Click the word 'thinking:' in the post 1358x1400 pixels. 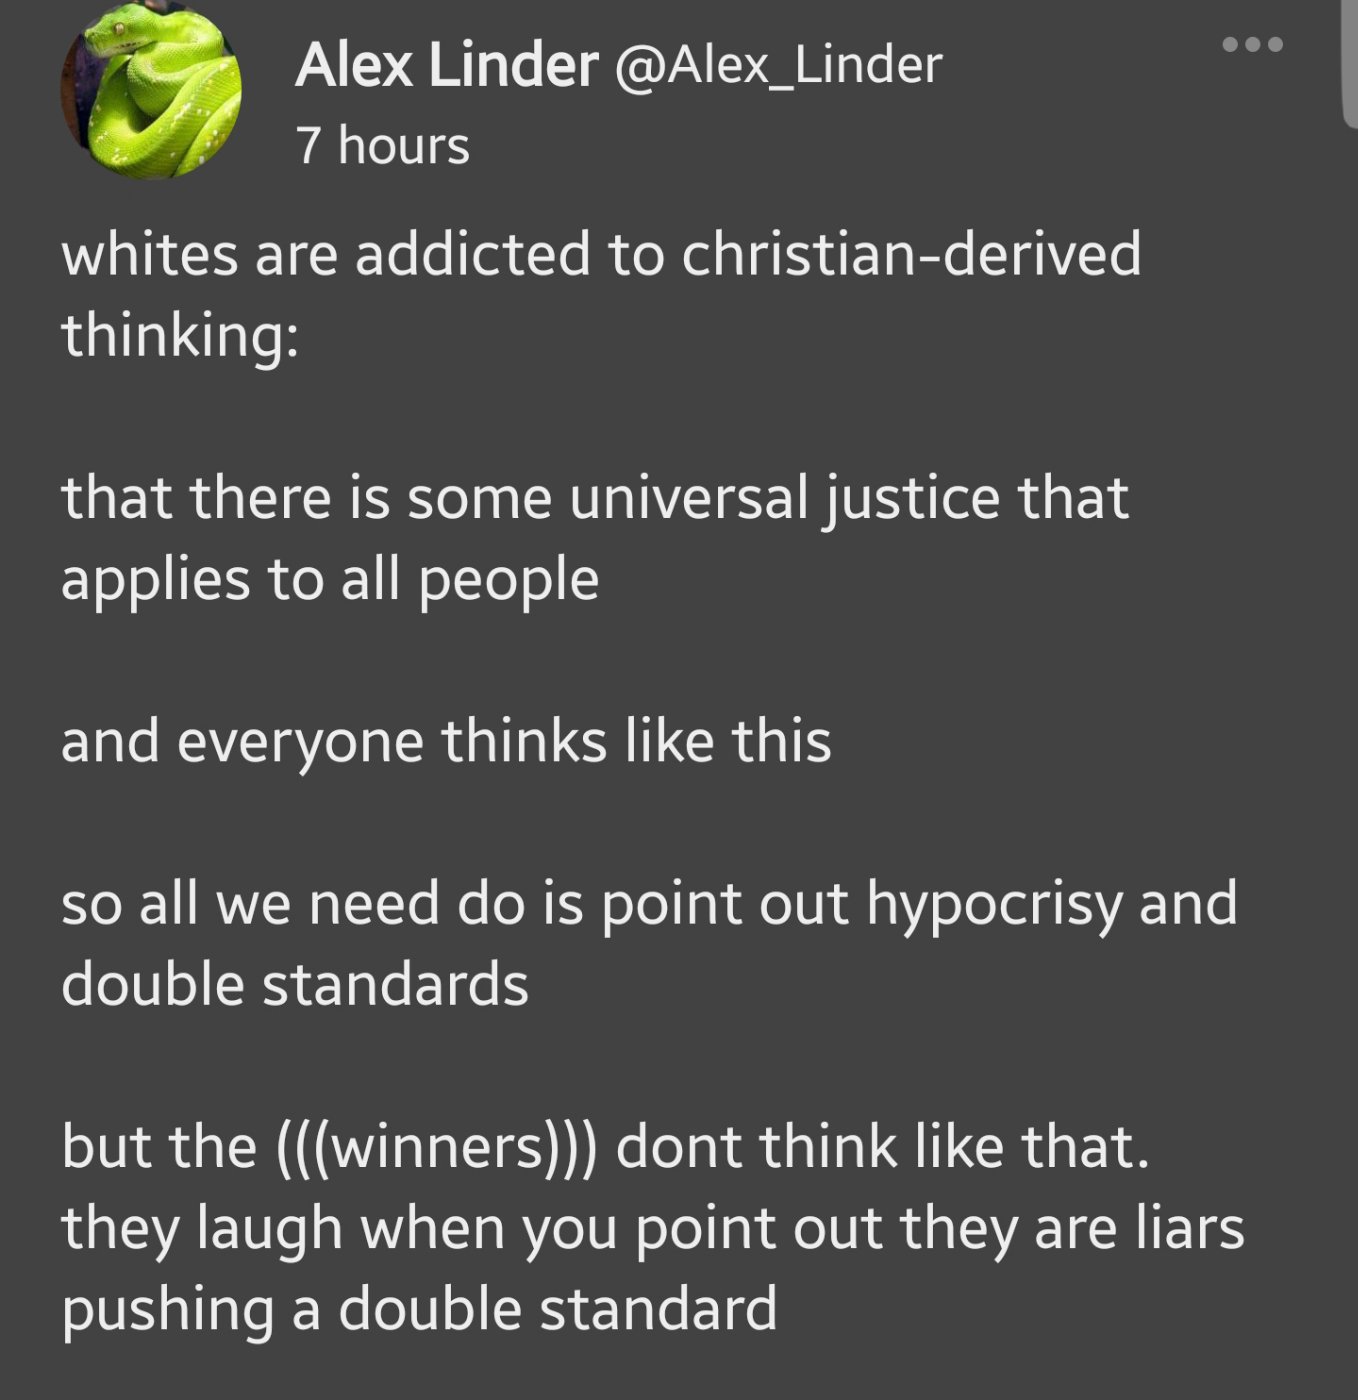180,336
